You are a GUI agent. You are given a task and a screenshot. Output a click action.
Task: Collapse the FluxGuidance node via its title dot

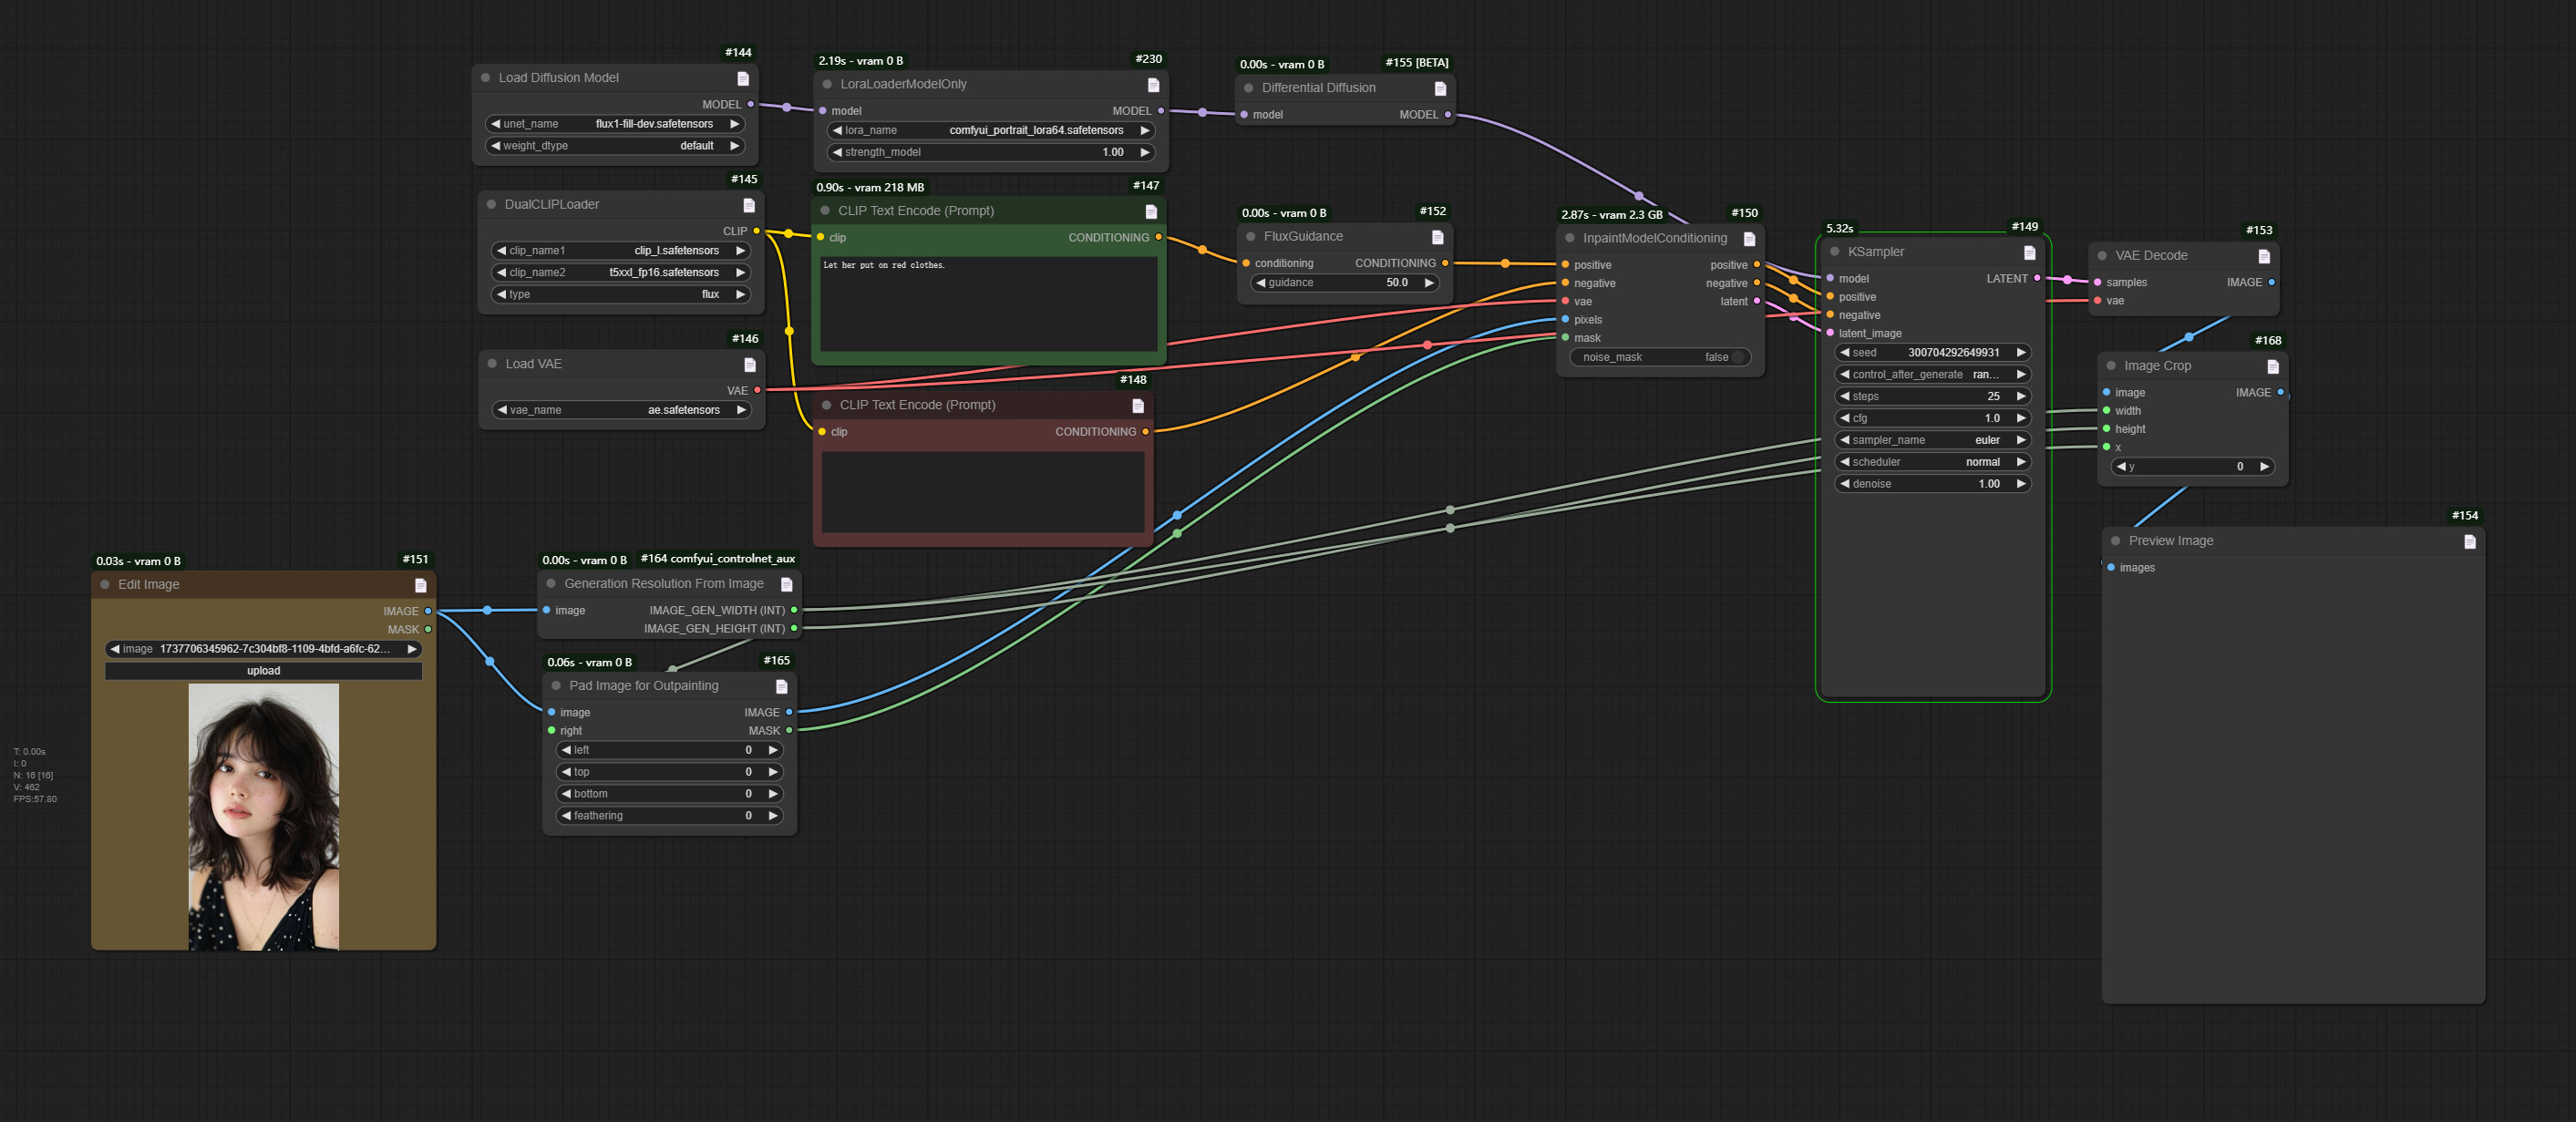[x=1249, y=236]
